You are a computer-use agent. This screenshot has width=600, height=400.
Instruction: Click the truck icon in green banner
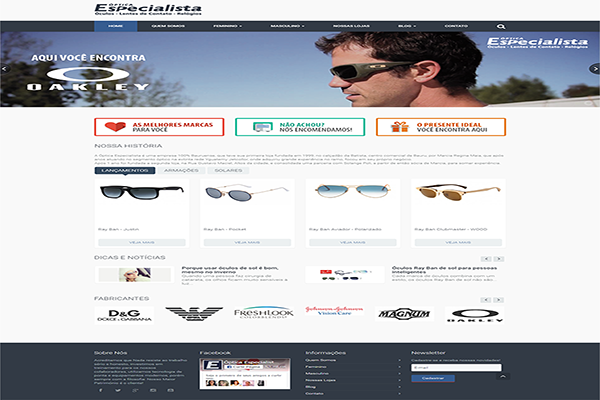point(262,127)
